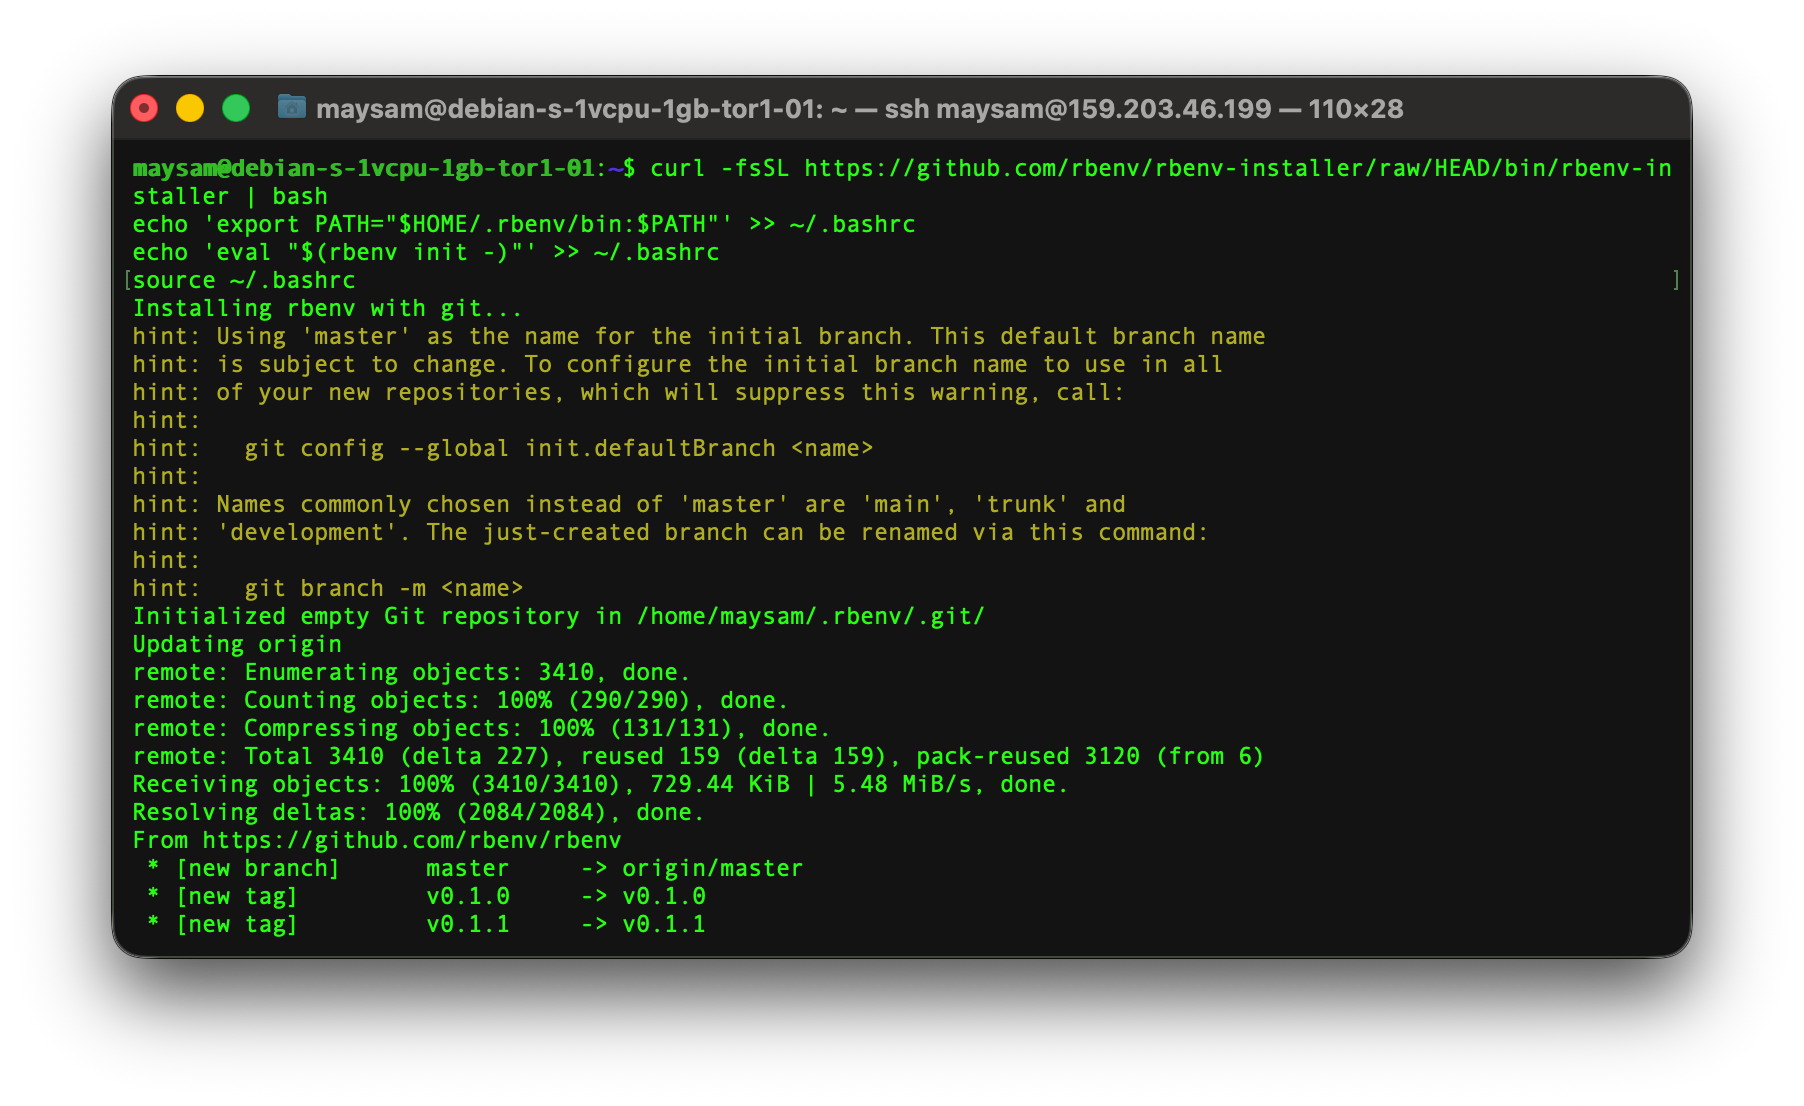Minimize the terminal with yellow button
The height and width of the screenshot is (1106, 1804).
(x=190, y=108)
